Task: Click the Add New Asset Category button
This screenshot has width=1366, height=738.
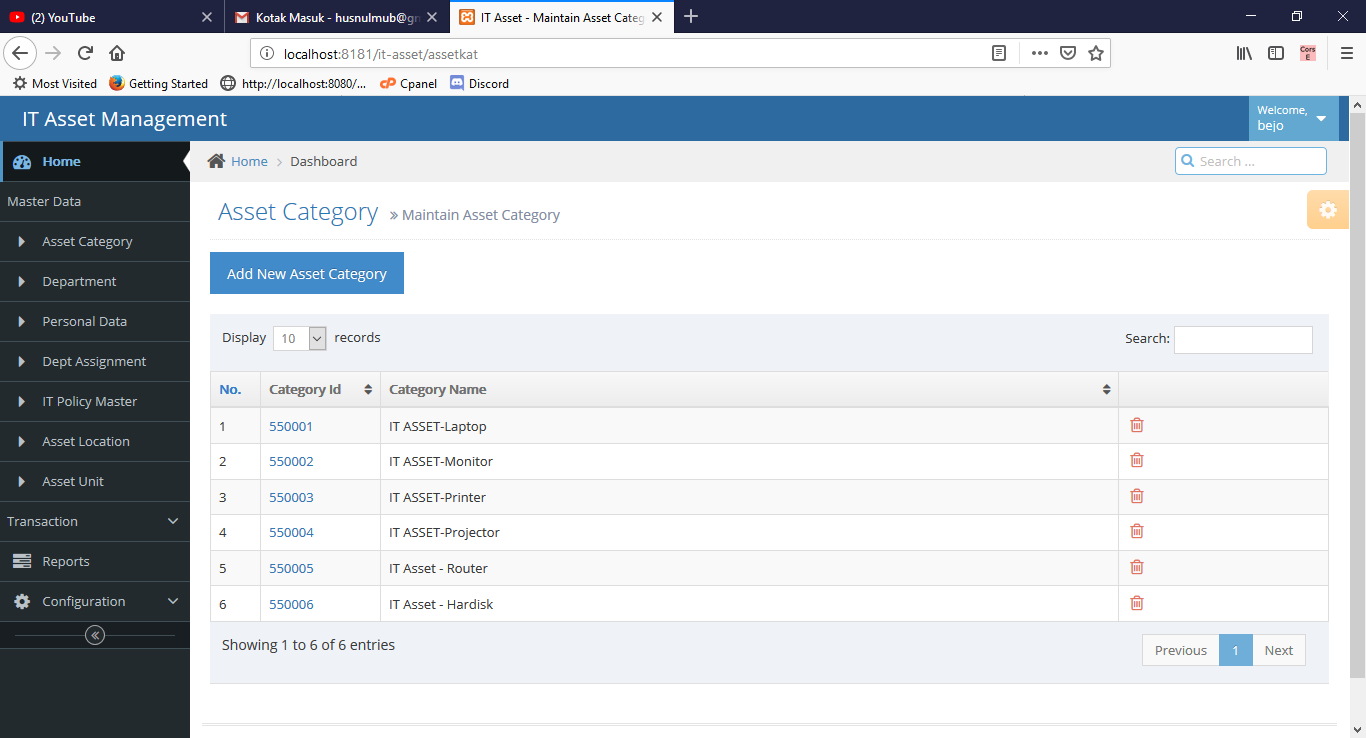Action: click(x=306, y=273)
